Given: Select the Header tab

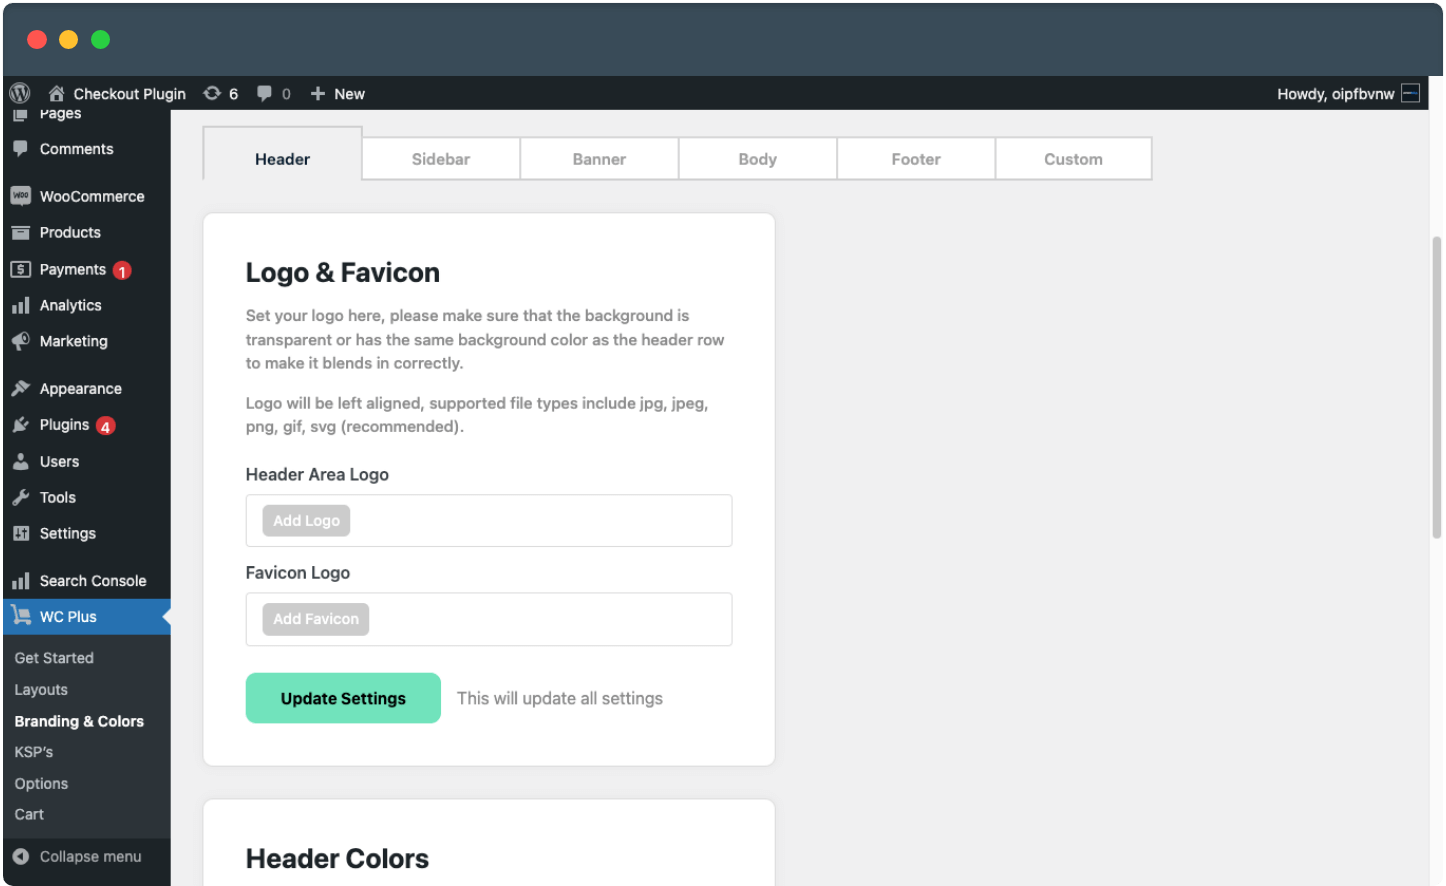Looking at the screenshot, I should [x=282, y=155].
